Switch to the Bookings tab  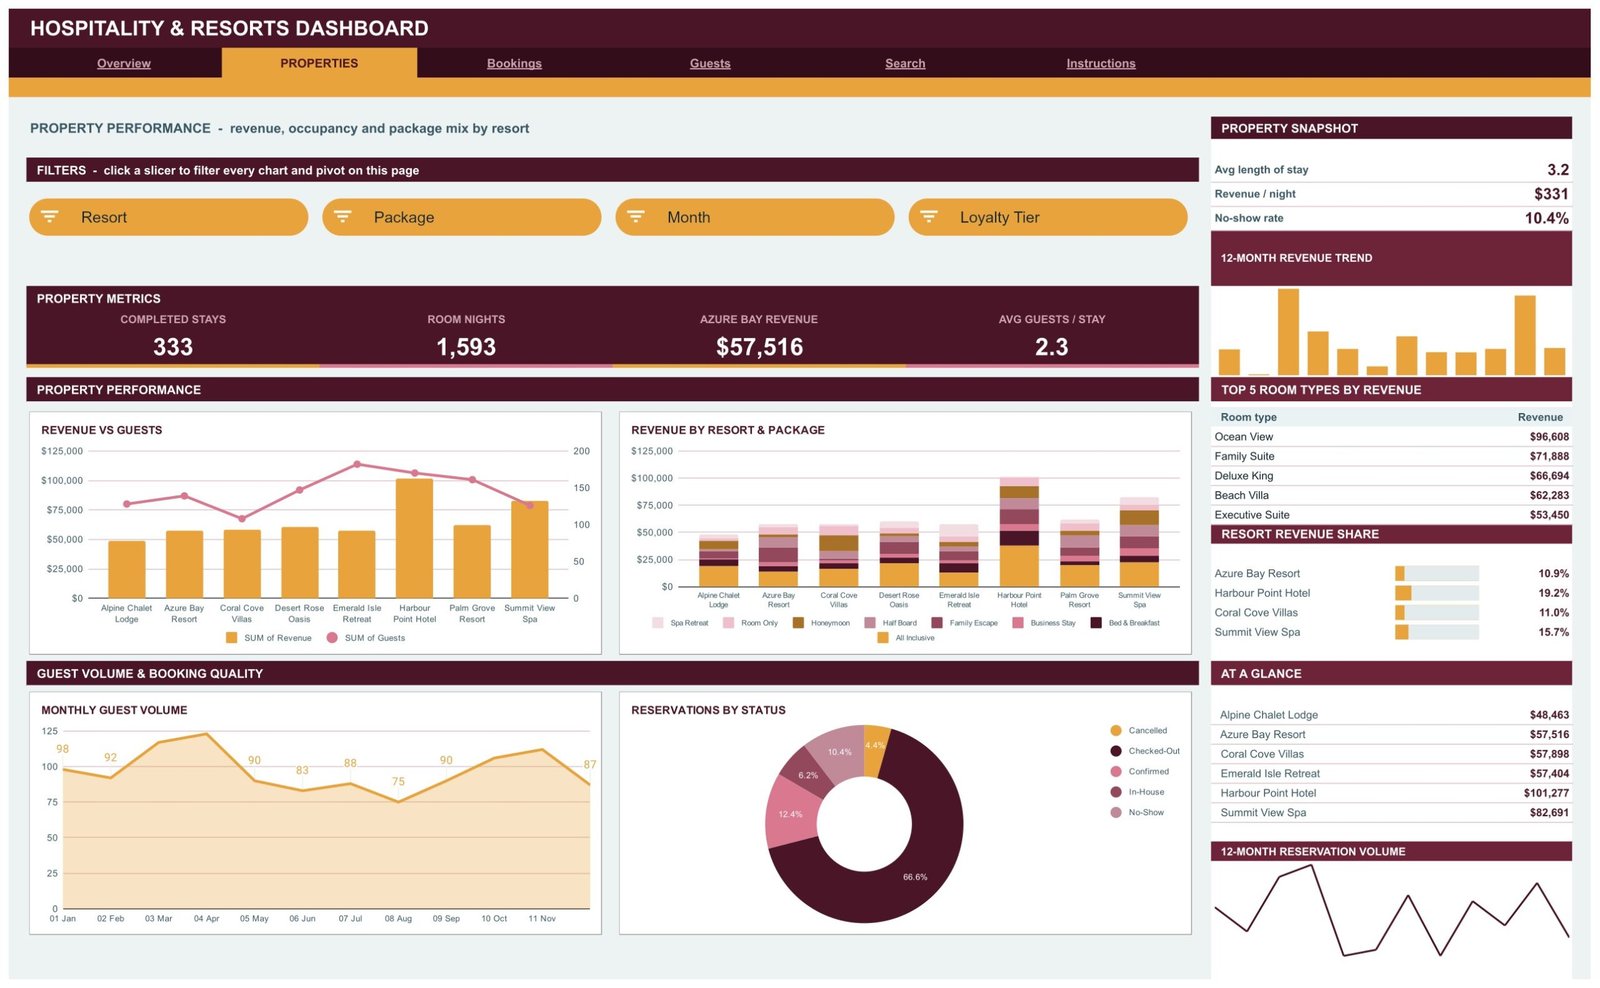click(514, 63)
